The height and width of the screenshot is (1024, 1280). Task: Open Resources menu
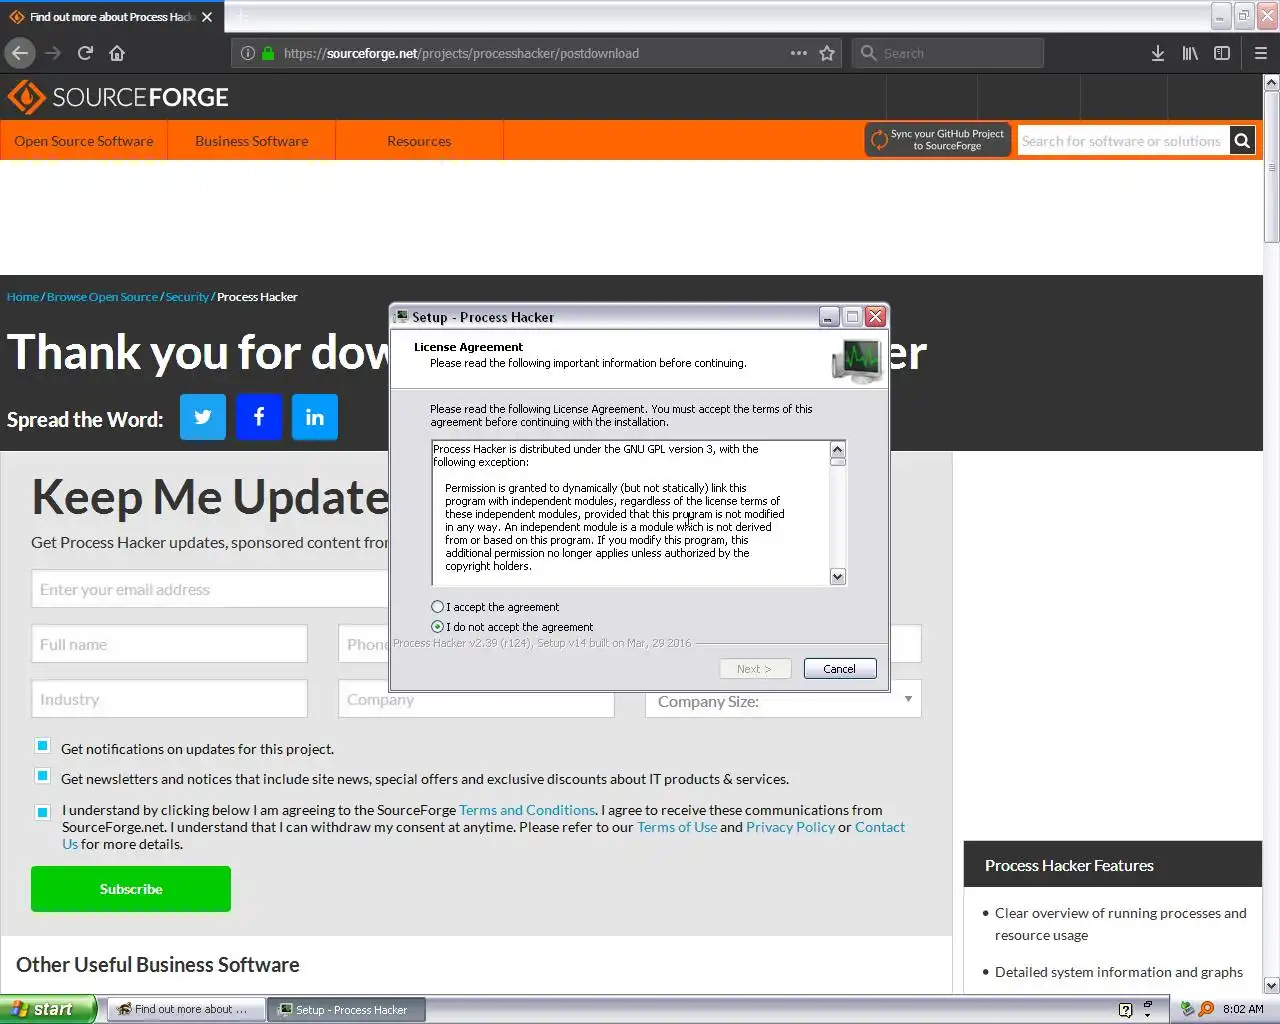coord(419,141)
